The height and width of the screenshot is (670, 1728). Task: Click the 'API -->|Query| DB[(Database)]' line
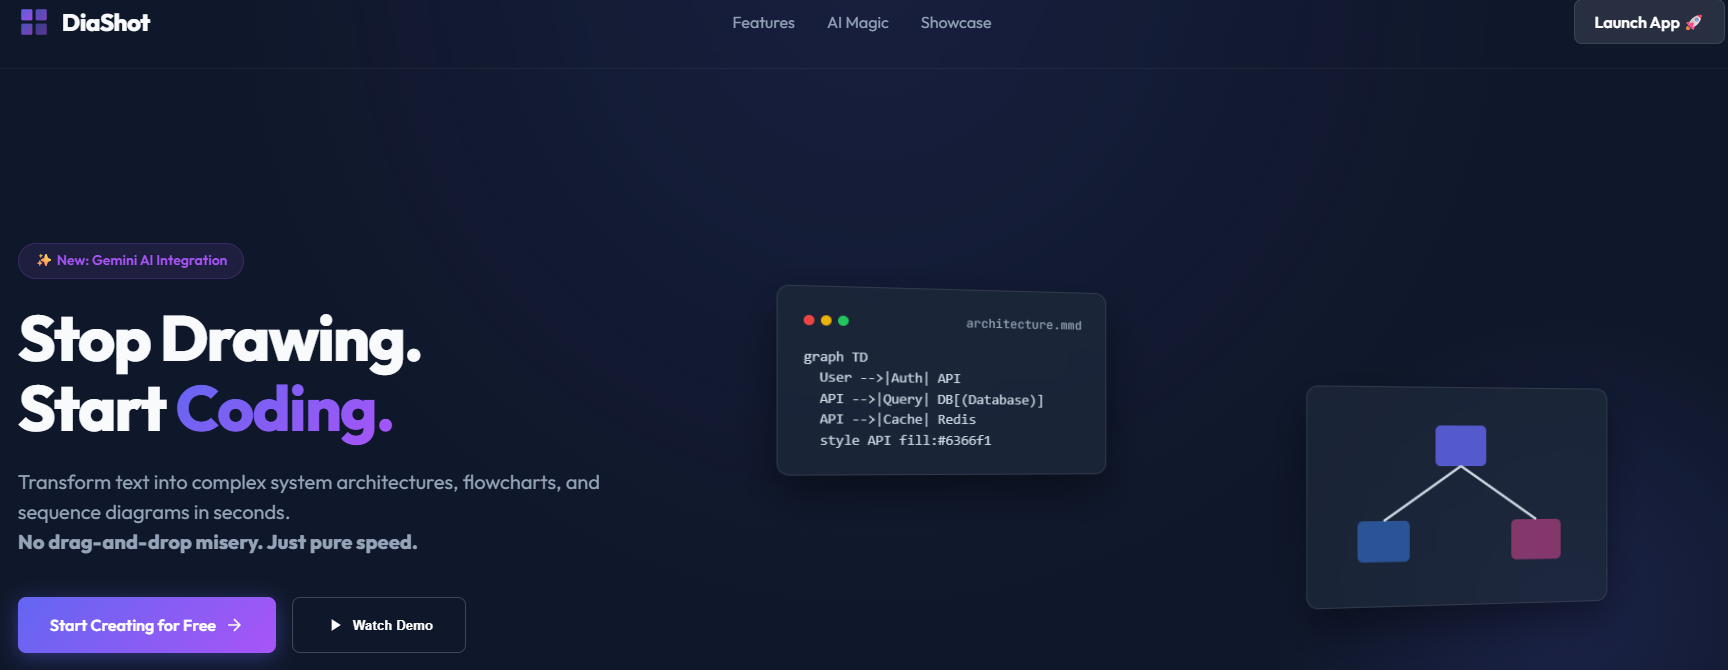[x=932, y=399]
